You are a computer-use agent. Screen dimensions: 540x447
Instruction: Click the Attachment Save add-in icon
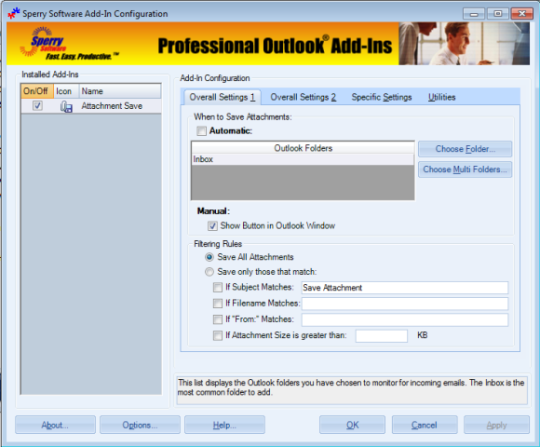coord(66,106)
